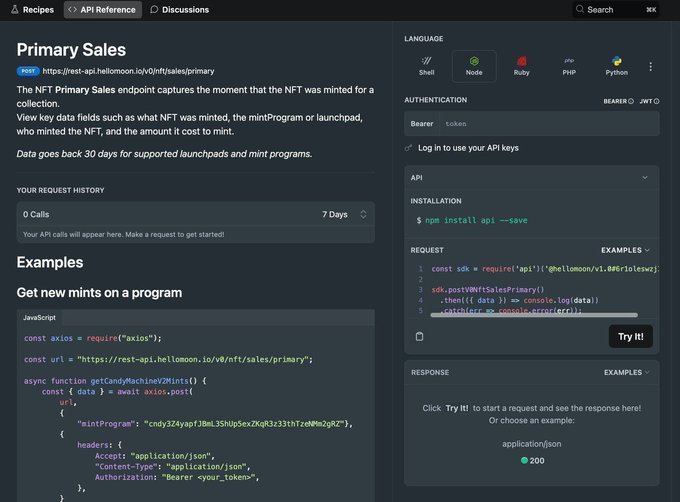This screenshot has width=680, height=502.
Task: Click the JWT info icon
Action: click(657, 101)
